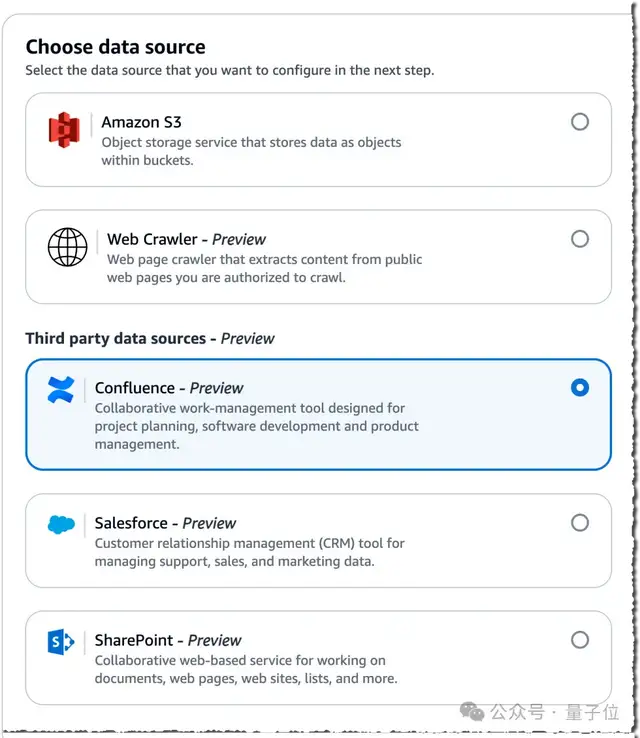Click the selected Confluence radio button
Screen dimensions: 640x738
580,388
